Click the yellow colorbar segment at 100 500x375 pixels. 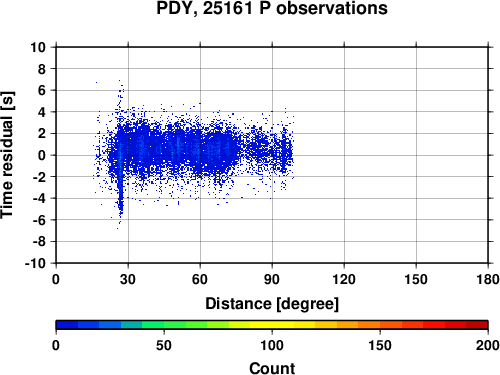[x=272, y=325]
